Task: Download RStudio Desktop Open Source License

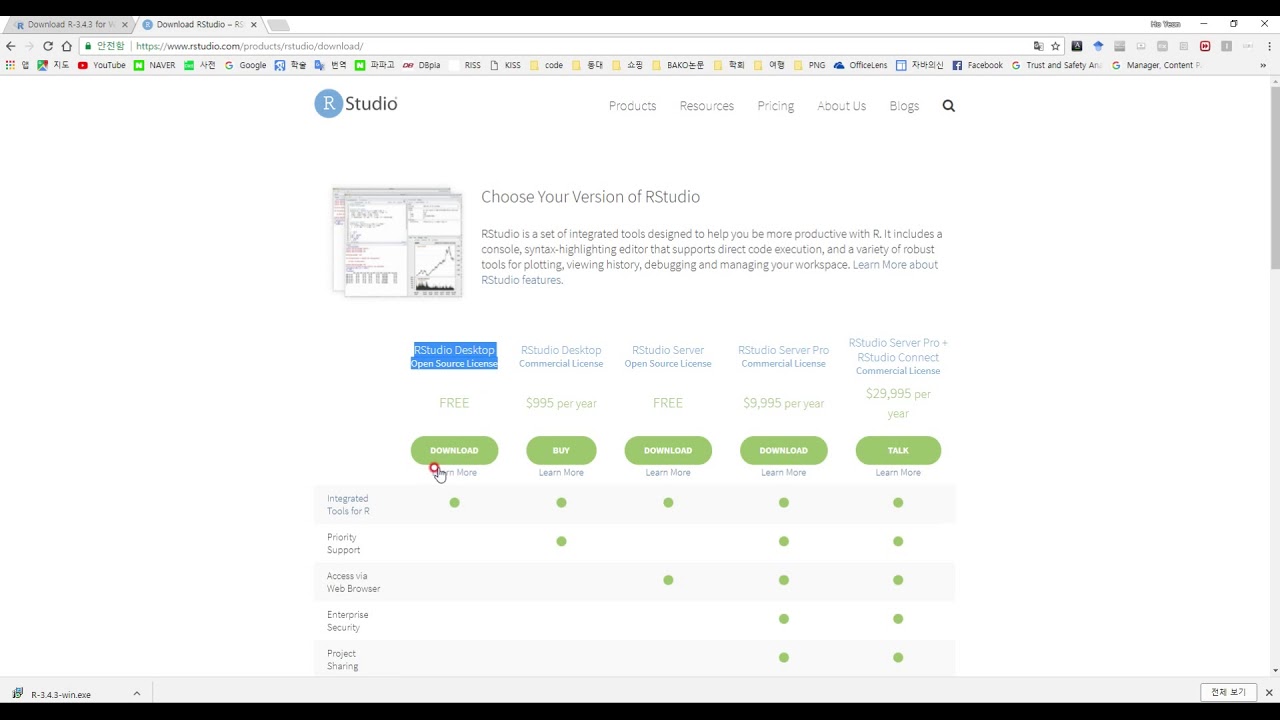Action: point(454,451)
